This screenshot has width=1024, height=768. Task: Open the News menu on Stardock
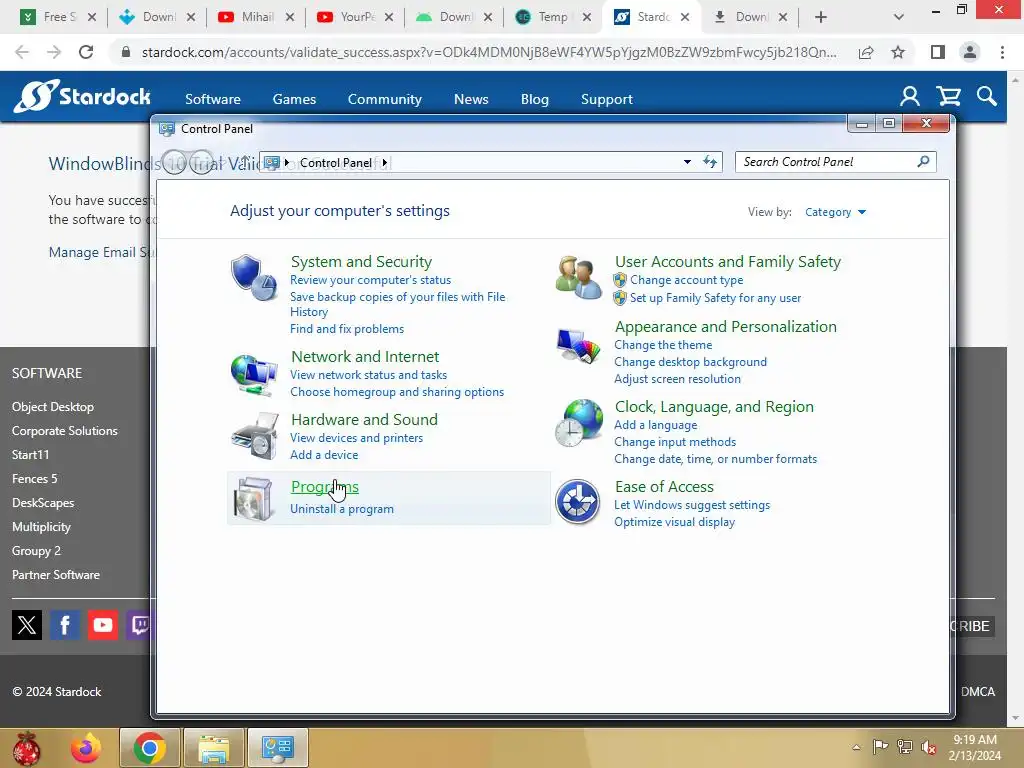point(471,99)
